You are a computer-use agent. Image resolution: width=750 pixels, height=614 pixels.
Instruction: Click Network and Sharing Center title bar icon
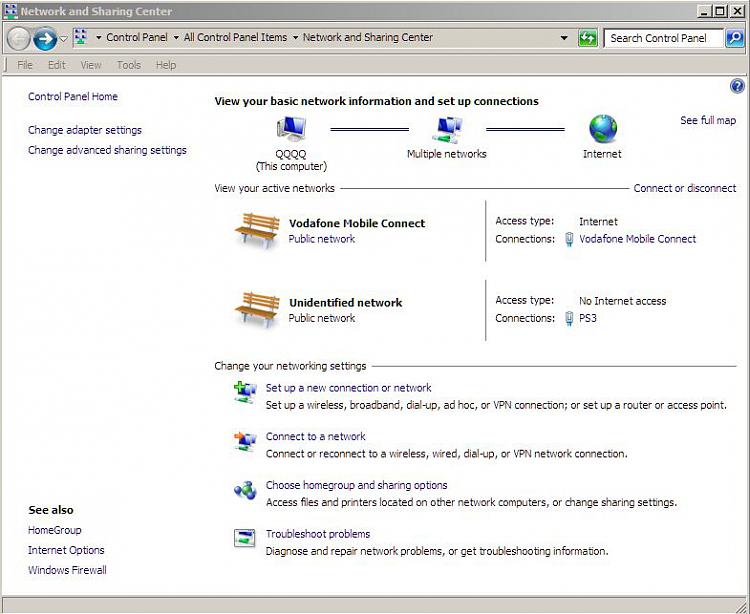click(11, 11)
